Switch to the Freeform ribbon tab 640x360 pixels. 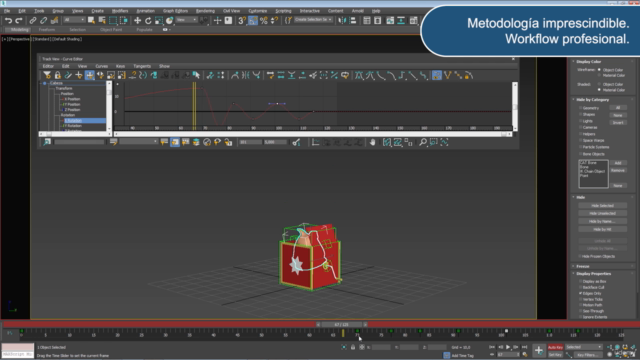tap(47, 29)
